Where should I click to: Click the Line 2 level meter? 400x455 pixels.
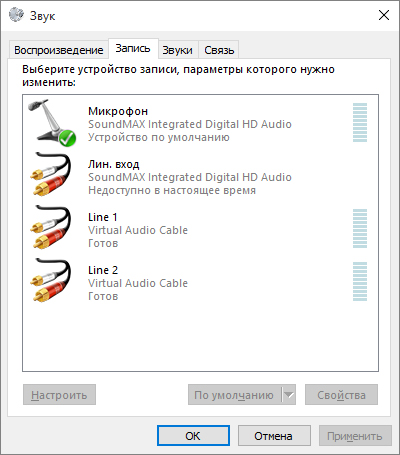pyautogui.click(x=360, y=281)
